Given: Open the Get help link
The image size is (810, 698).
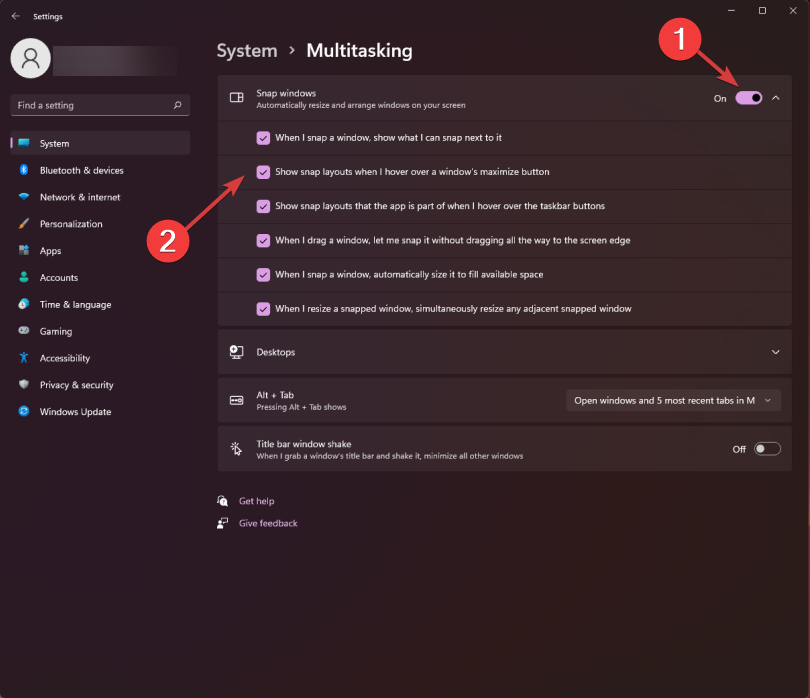Looking at the screenshot, I should click(x=257, y=501).
